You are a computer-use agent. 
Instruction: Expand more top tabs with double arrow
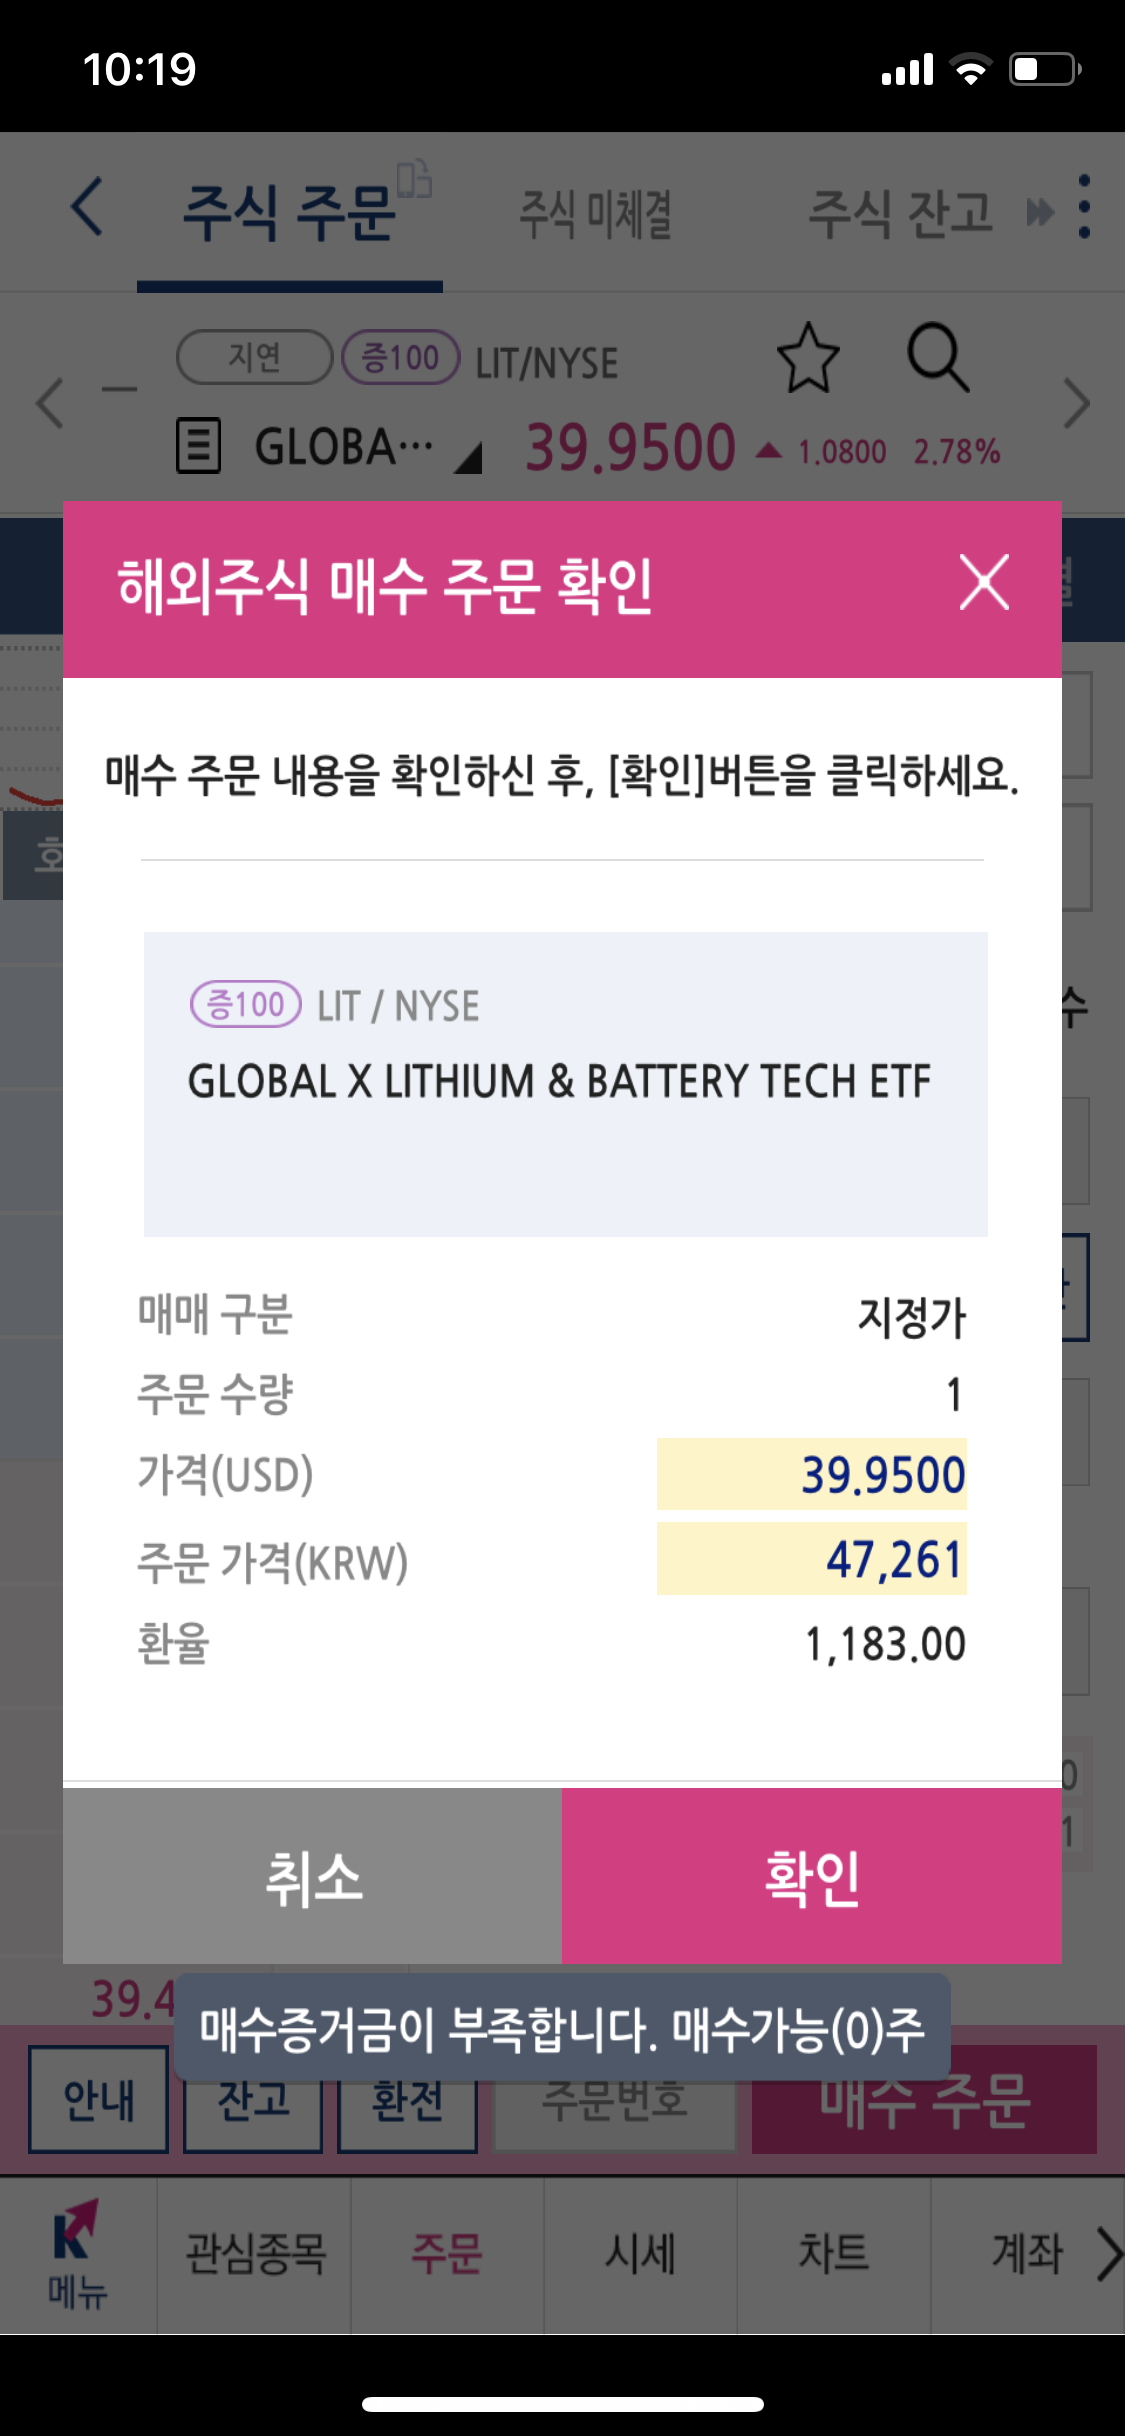tap(1040, 212)
